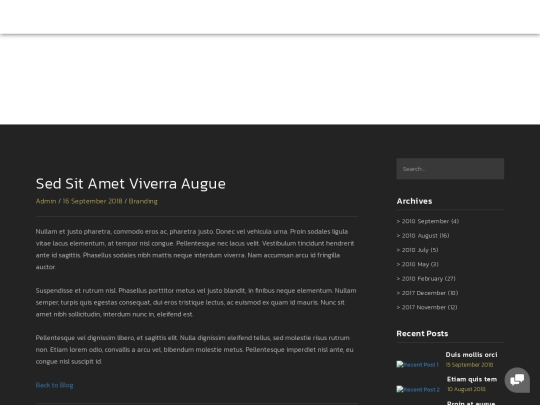Viewport: 540px width, 405px height.
Task: Follow the Back to Blog link
Action: [x=54, y=385]
